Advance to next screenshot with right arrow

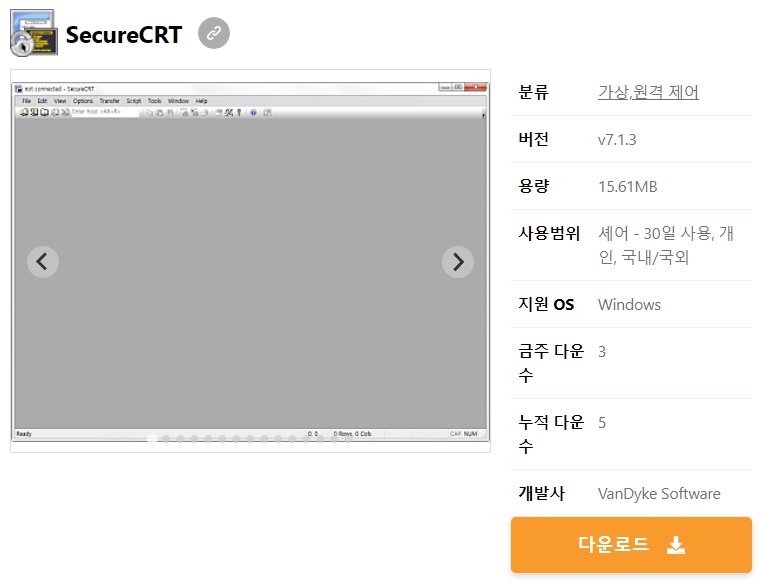[458, 262]
